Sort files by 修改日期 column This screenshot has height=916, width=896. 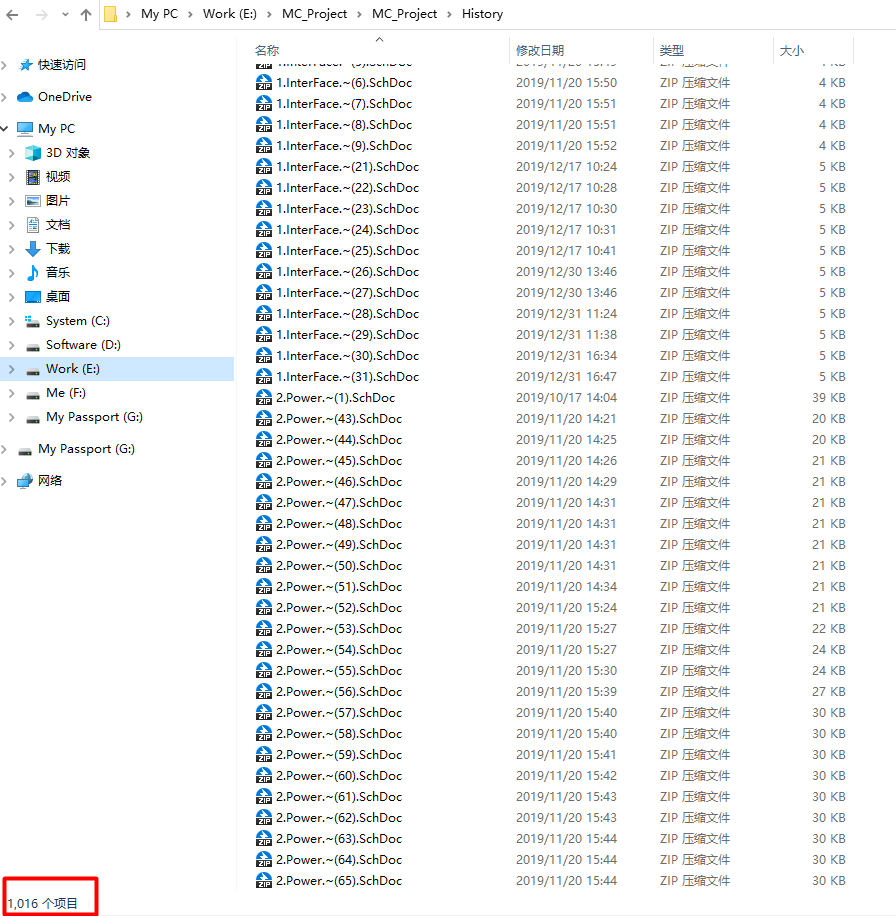coord(540,51)
